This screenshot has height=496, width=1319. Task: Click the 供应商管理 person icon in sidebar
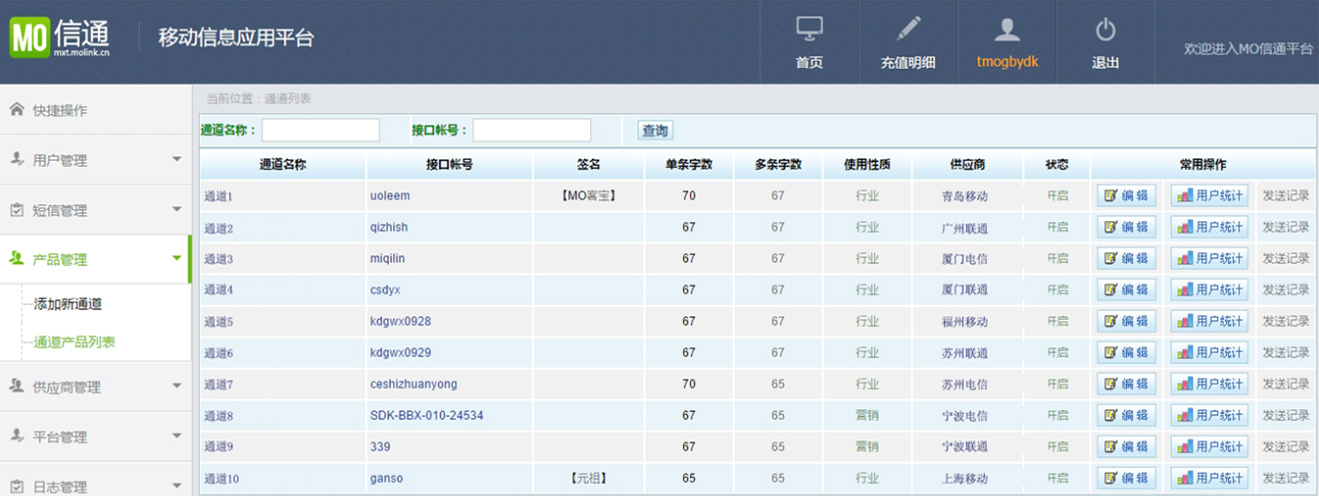point(16,386)
